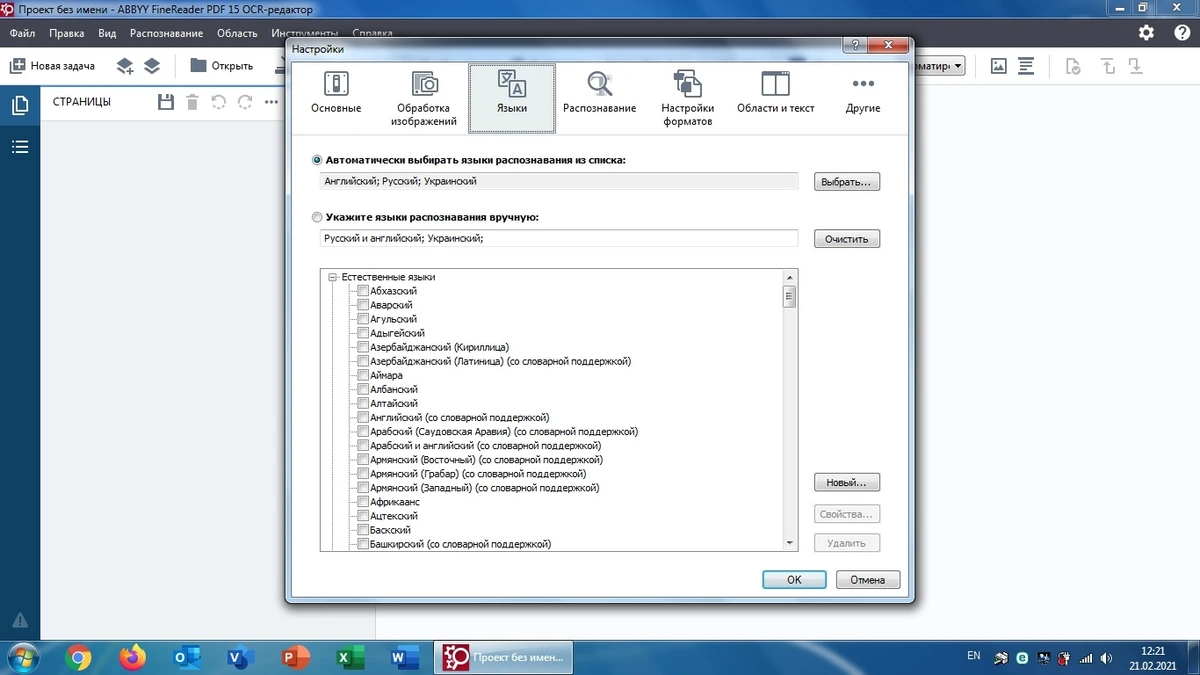Click the automatic languages list field

point(559,181)
